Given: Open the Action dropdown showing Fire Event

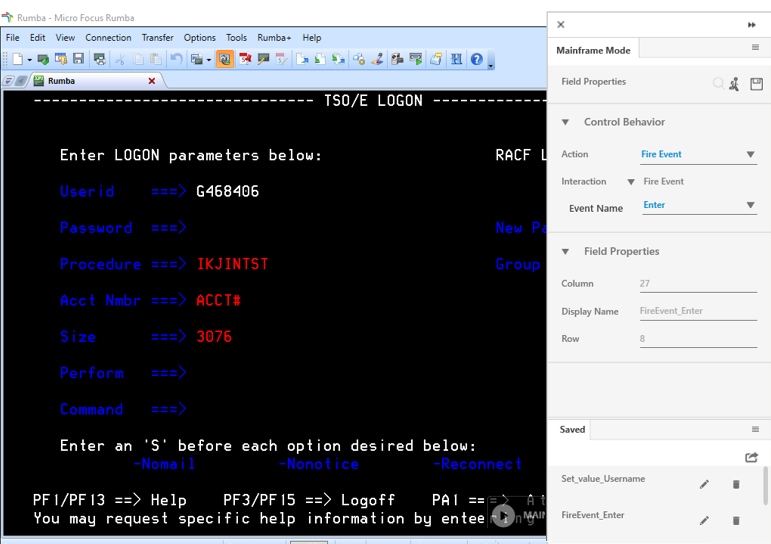Looking at the screenshot, I should pyautogui.click(x=698, y=154).
